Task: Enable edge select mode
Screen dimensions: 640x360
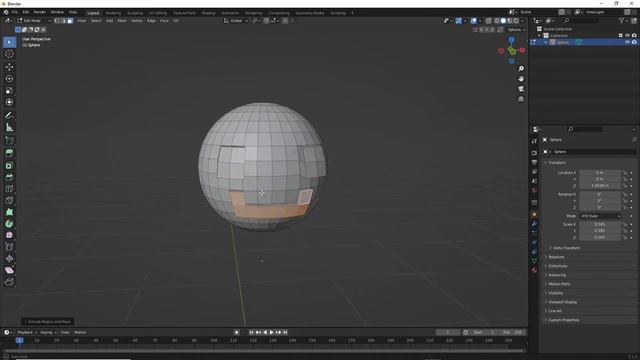Action: pos(64,21)
